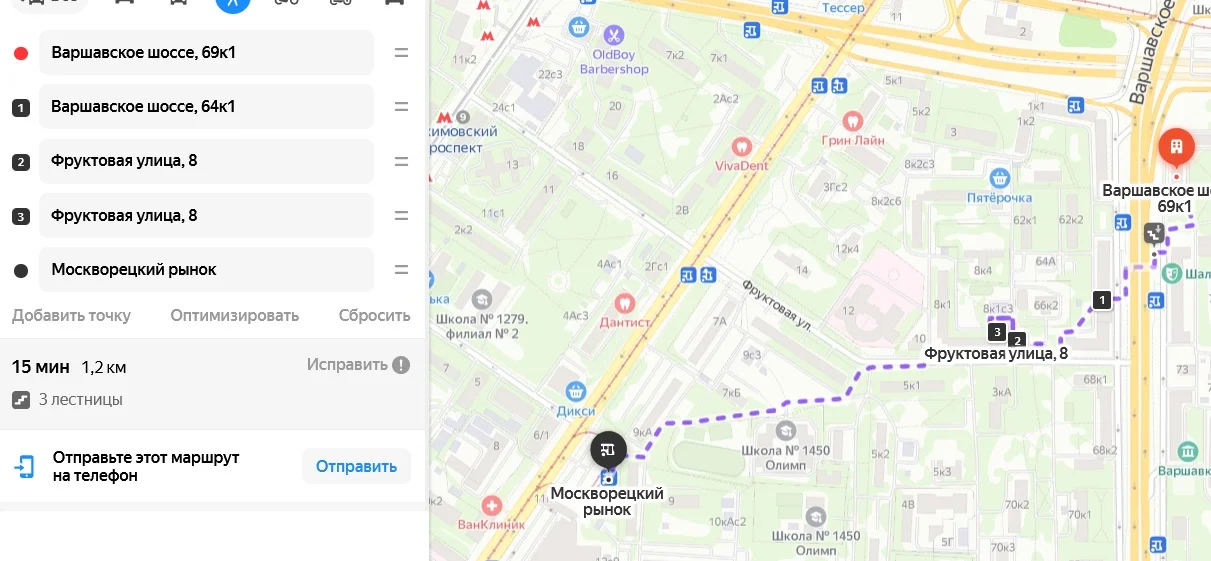The width and height of the screenshot is (1211, 561).
Task: Select the 15 мин 1,2 км route summary
Action: (x=69, y=367)
